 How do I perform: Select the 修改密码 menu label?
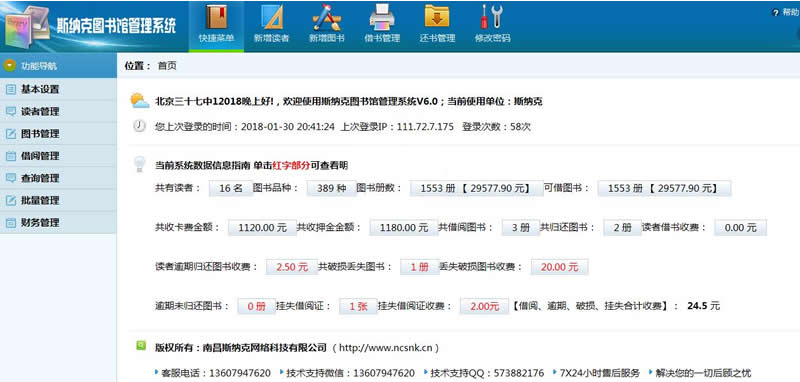(492, 38)
